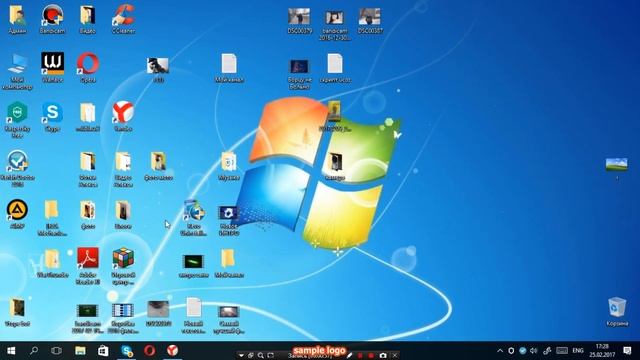640x360 pixels.
Task: Open Microsoft Store from the taskbar
Action: click(103, 351)
